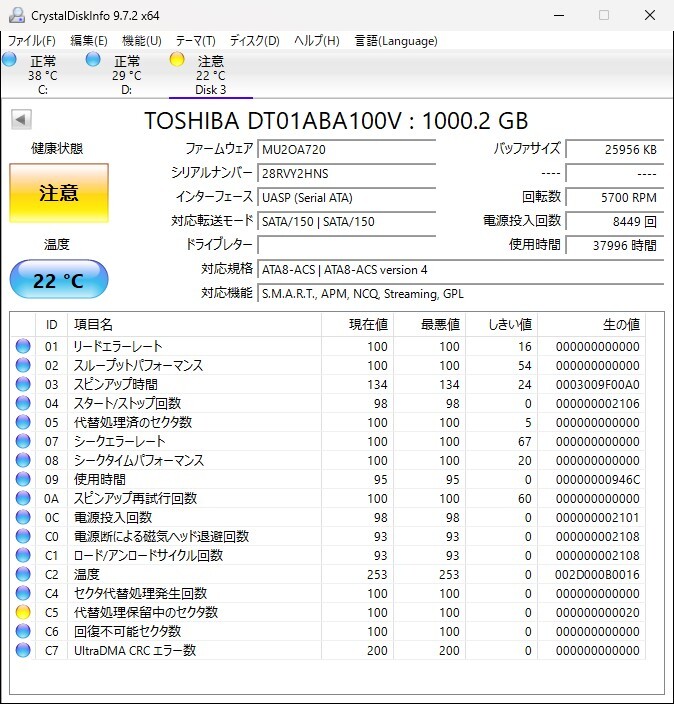
Task: Click the yellow 注意 health status button
Action: pos(59,193)
